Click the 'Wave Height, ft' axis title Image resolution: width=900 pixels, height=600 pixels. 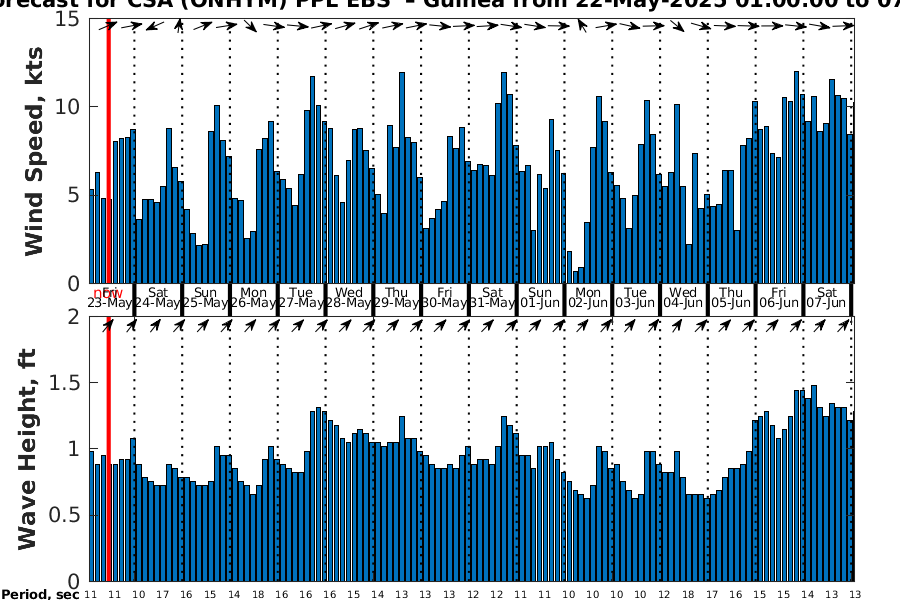(x=27, y=449)
